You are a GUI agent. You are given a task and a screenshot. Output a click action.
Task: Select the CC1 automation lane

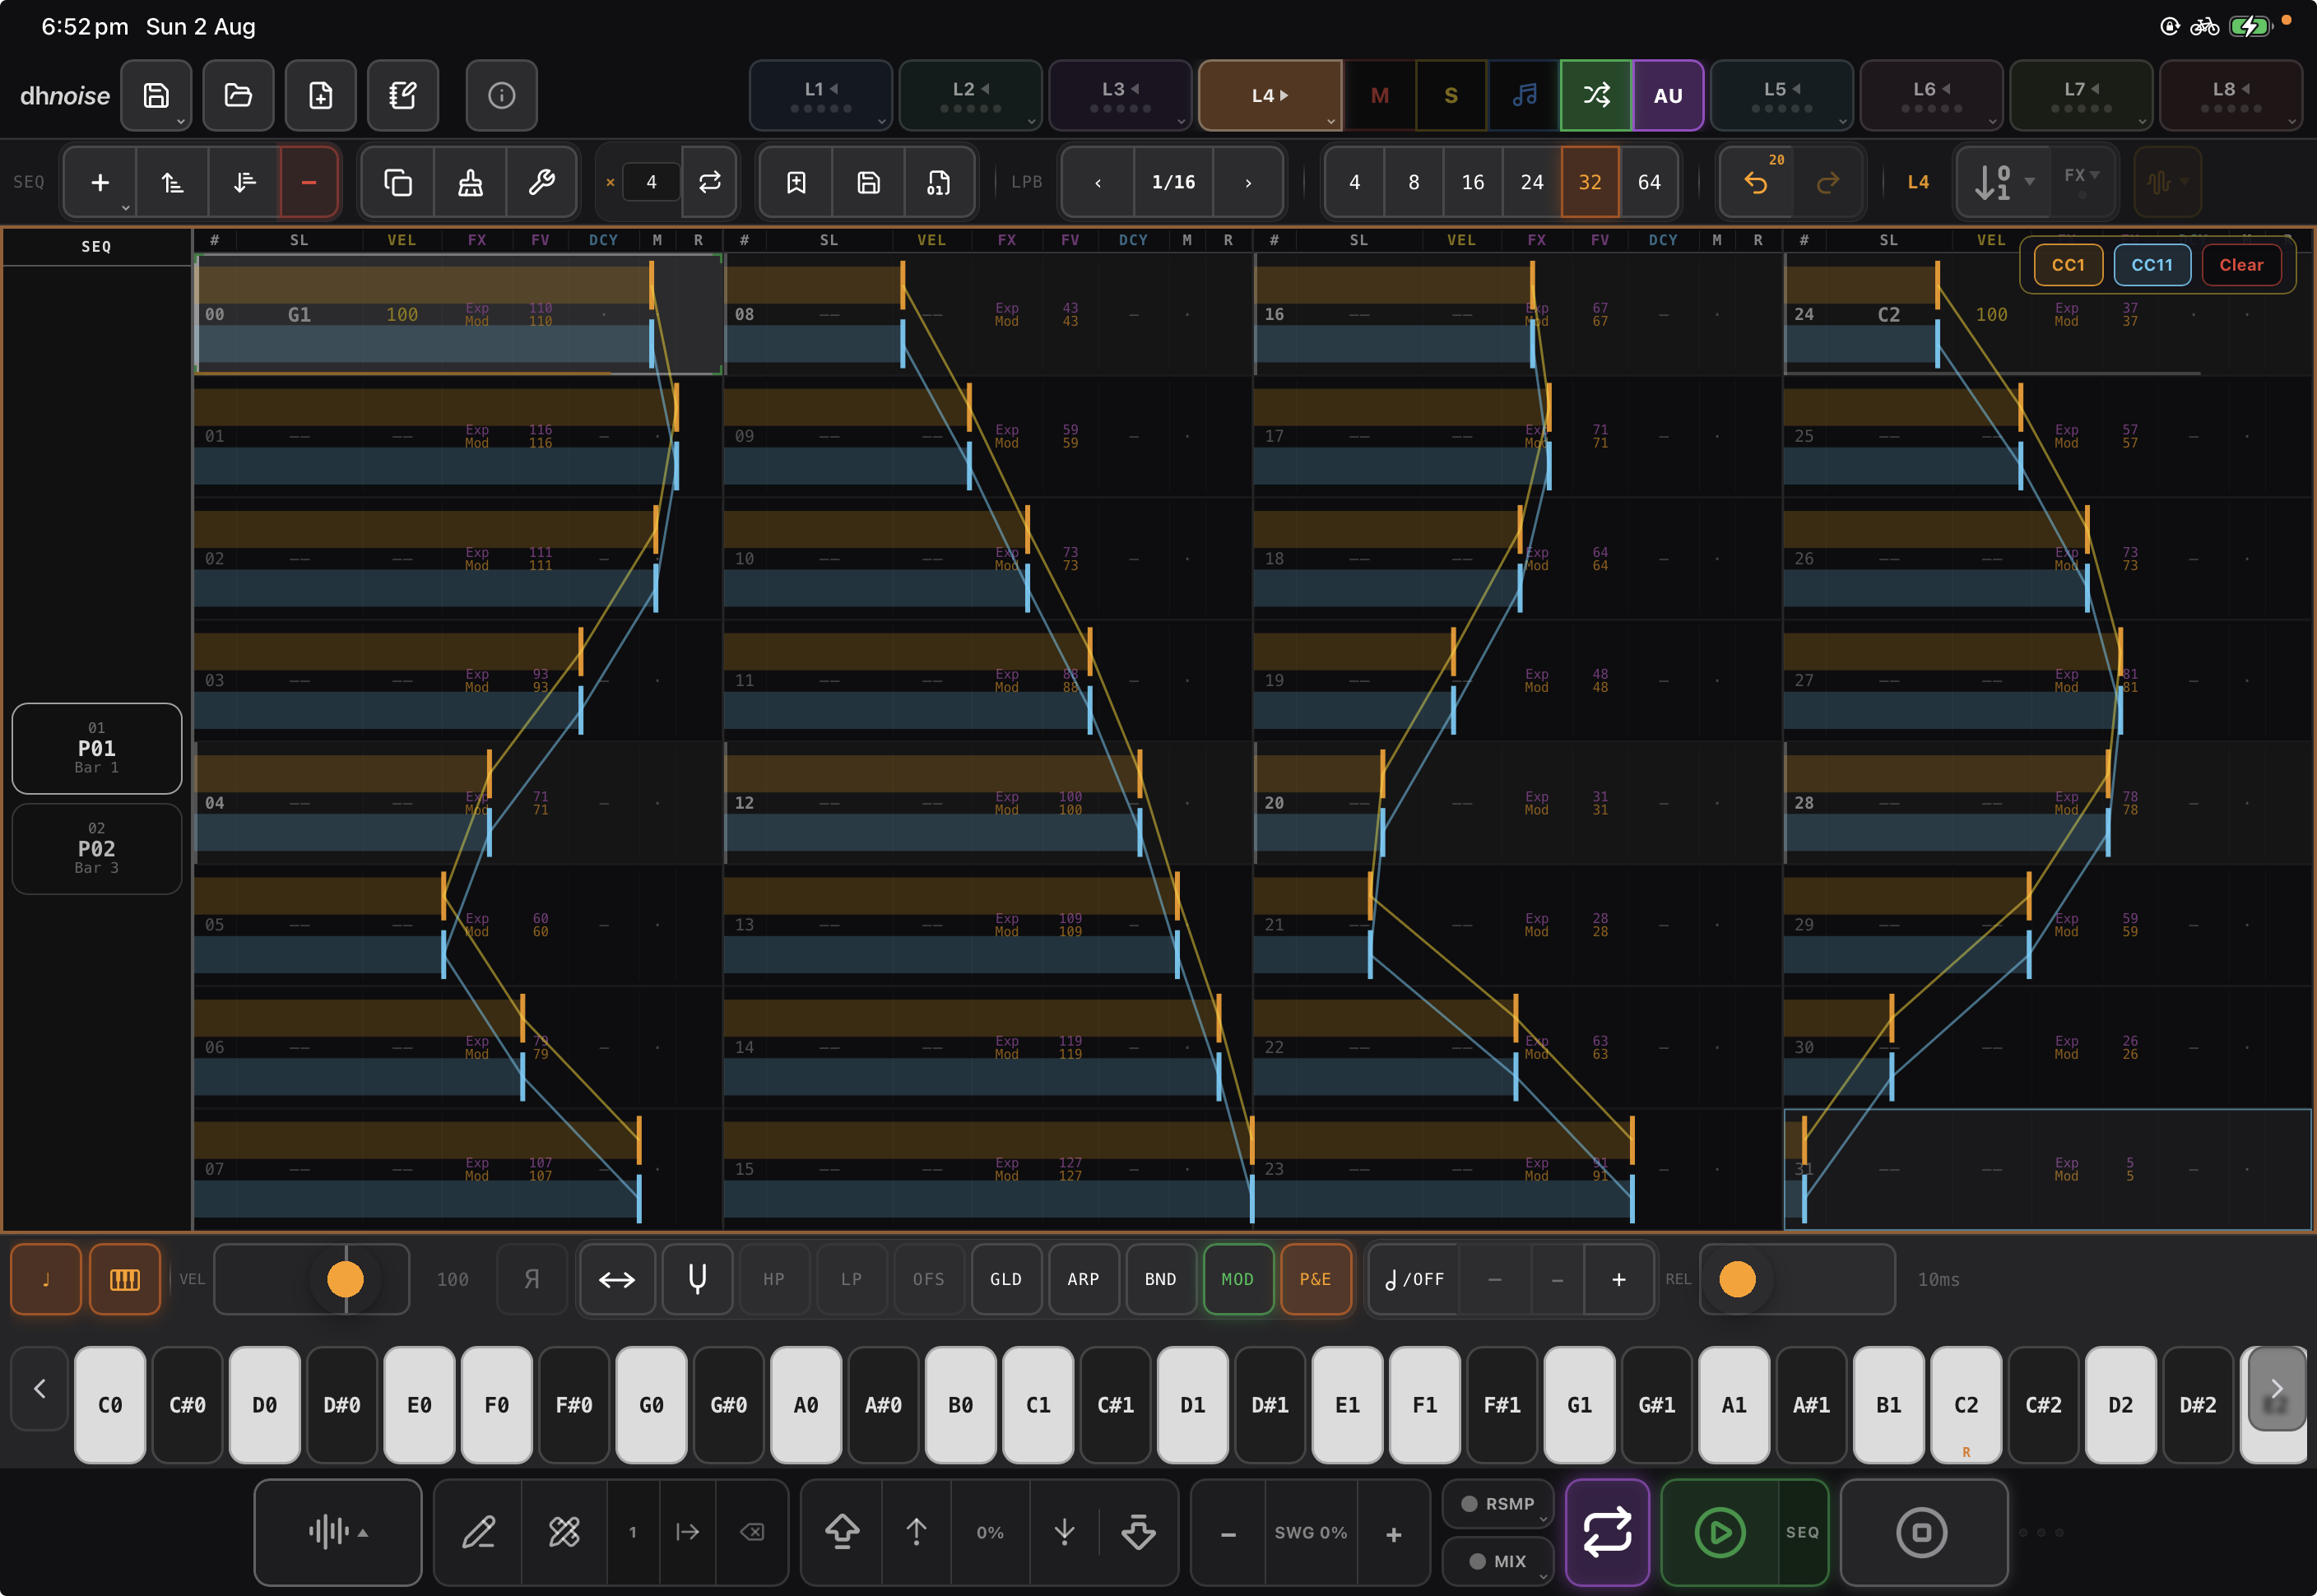coord(2068,265)
